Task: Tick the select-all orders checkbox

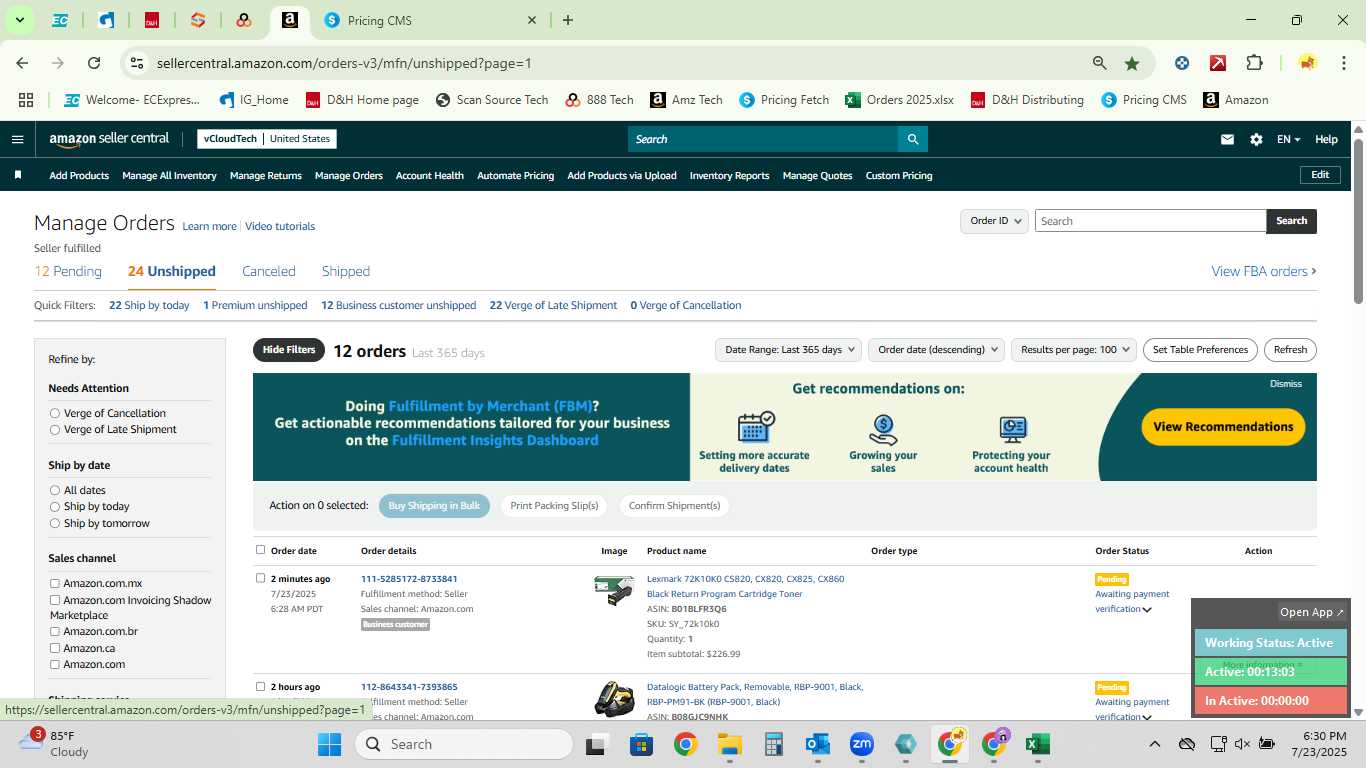Action: pos(261,549)
